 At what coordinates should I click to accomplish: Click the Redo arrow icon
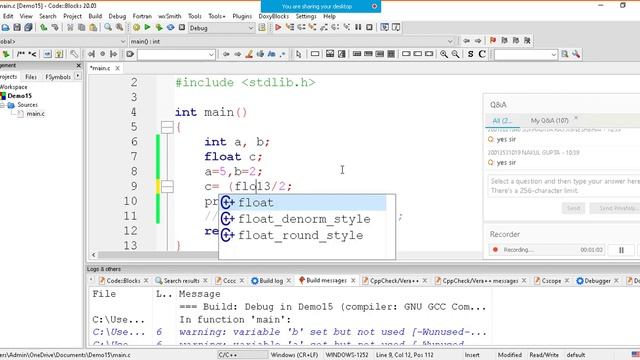click(x=55, y=27)
